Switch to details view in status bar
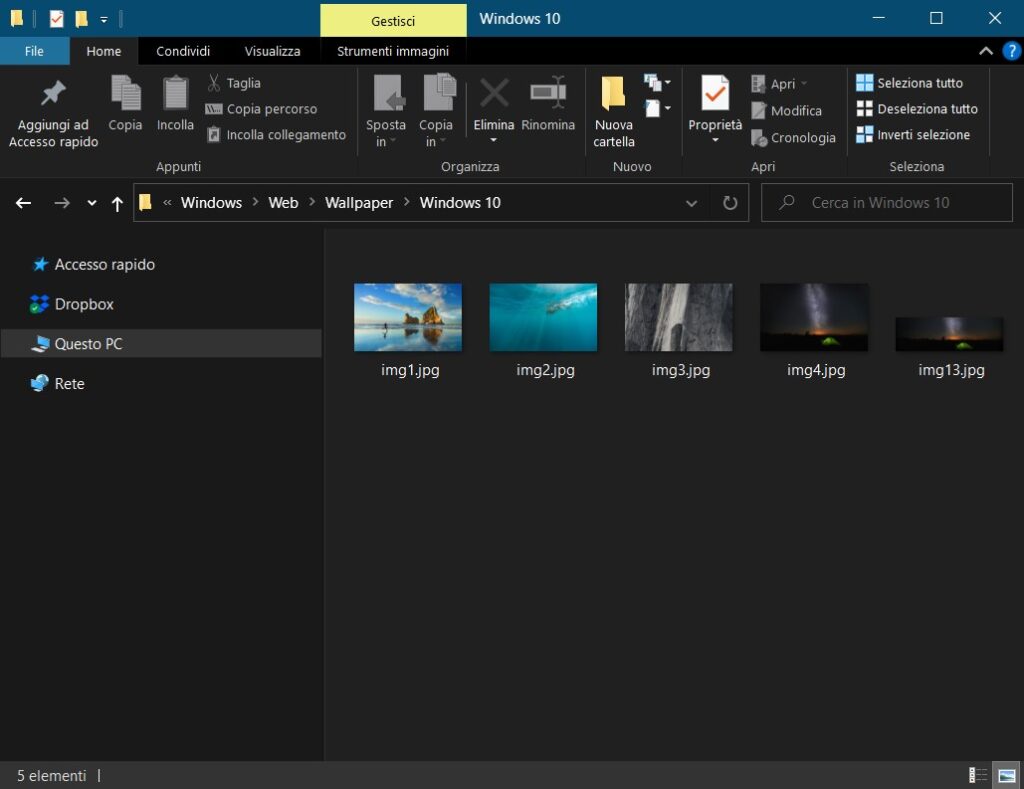The height and width of the screenshot is (789, 1024). [x=978, y=775]
